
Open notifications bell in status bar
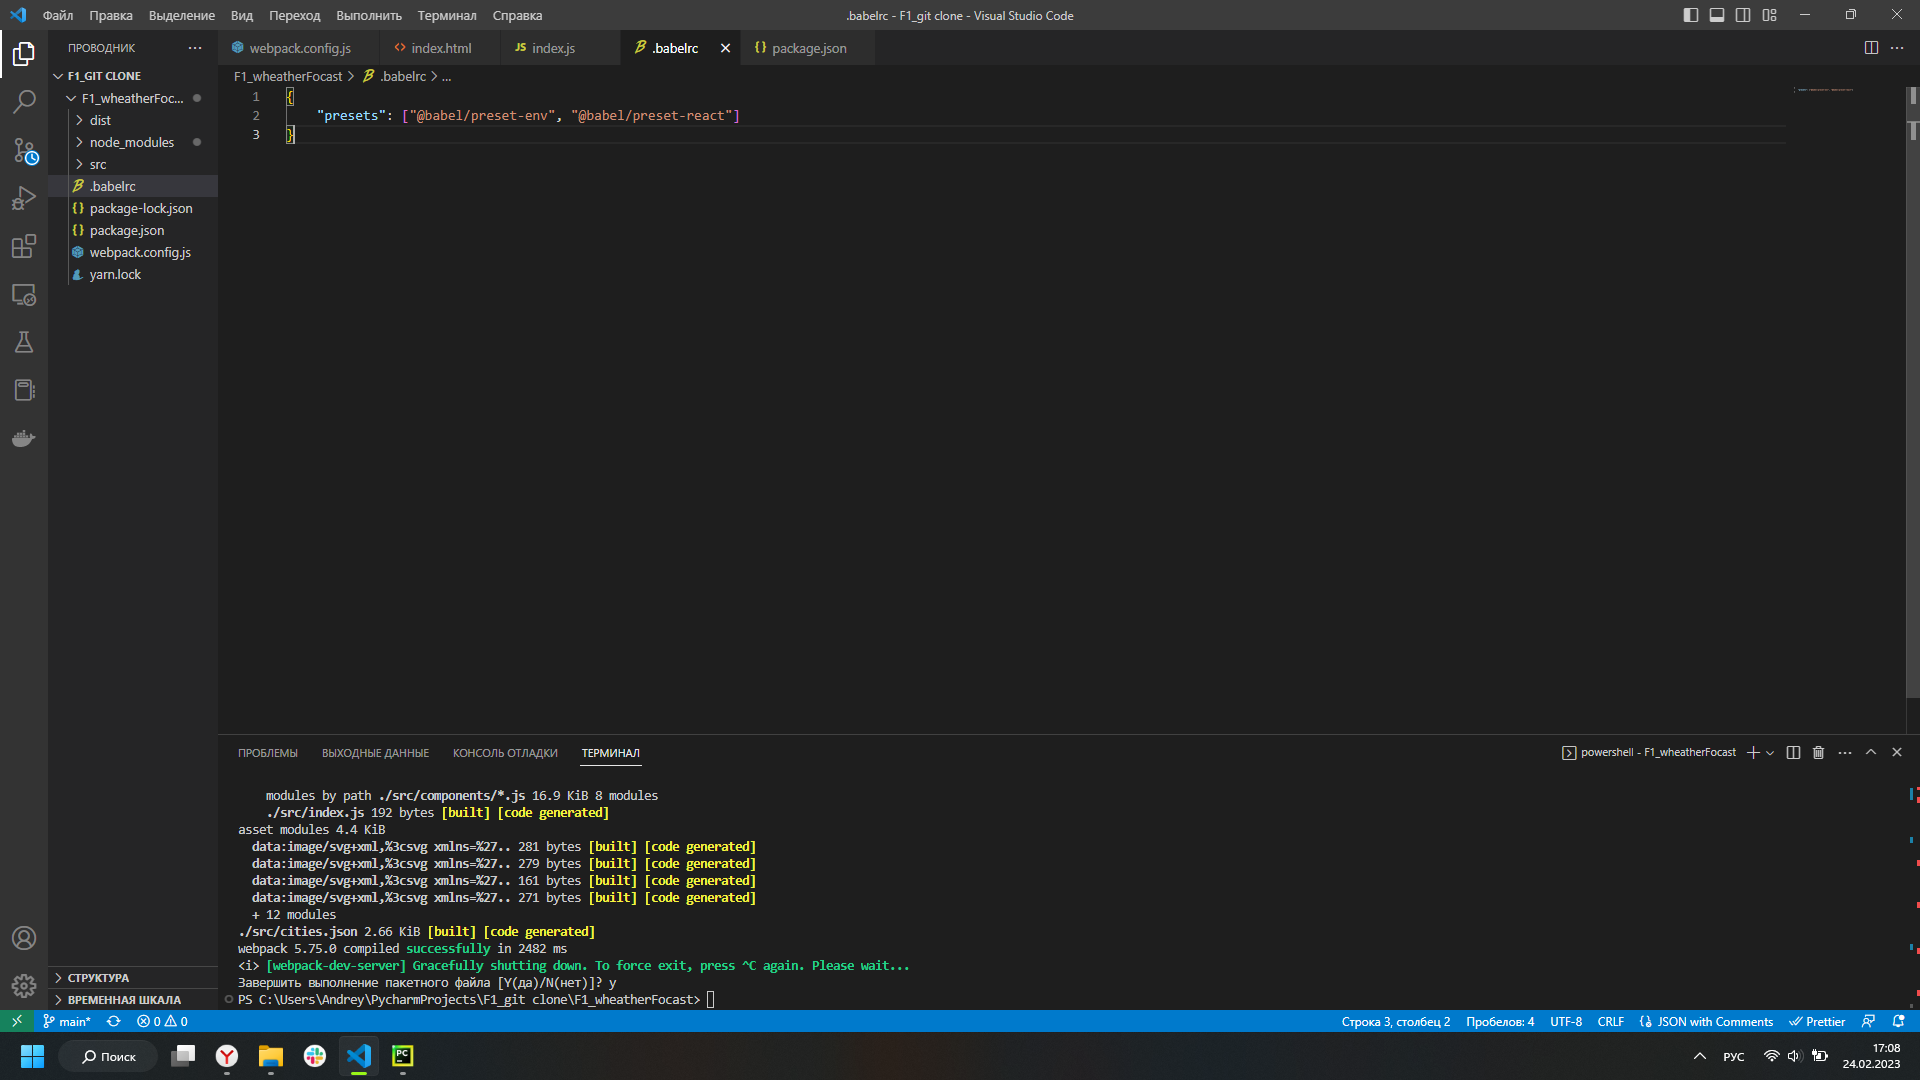[1899, 1021]
